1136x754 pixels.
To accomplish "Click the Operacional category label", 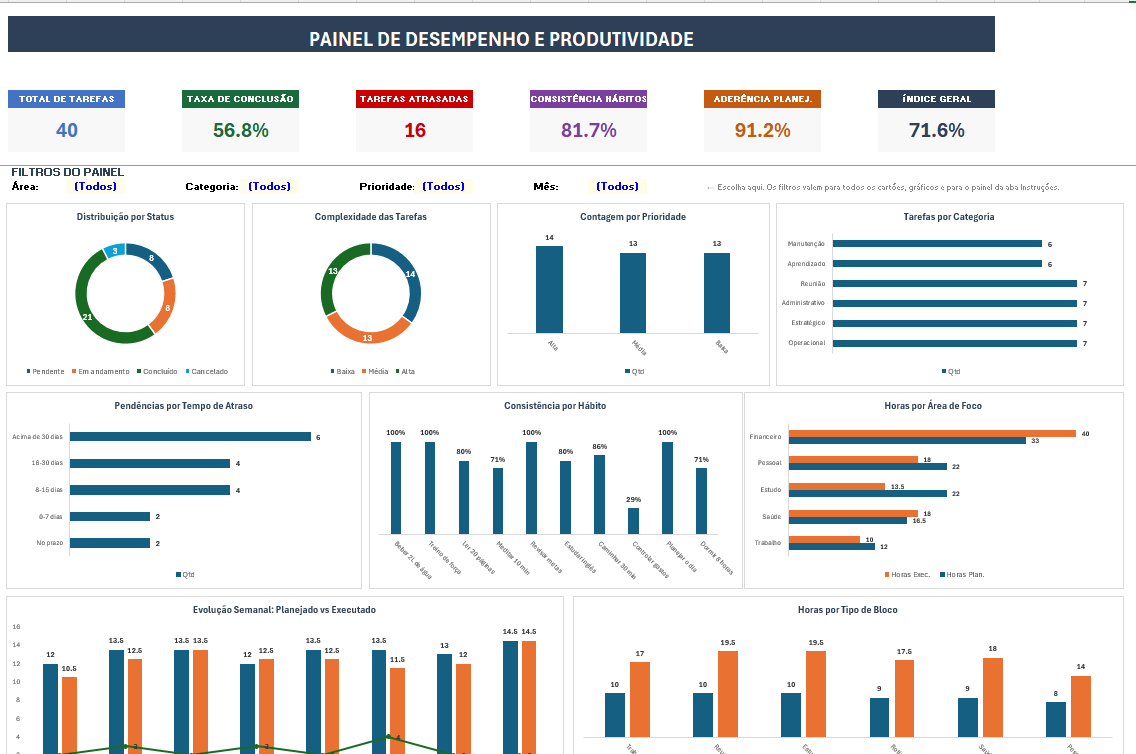I will [806, 343].
